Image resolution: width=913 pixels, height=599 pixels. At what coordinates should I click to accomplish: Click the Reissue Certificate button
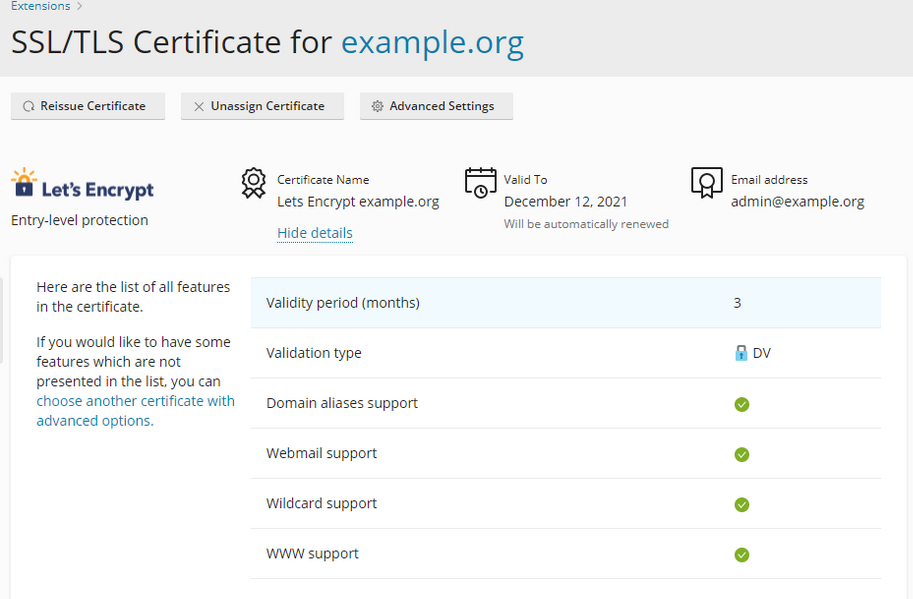[x=88, y=106]
